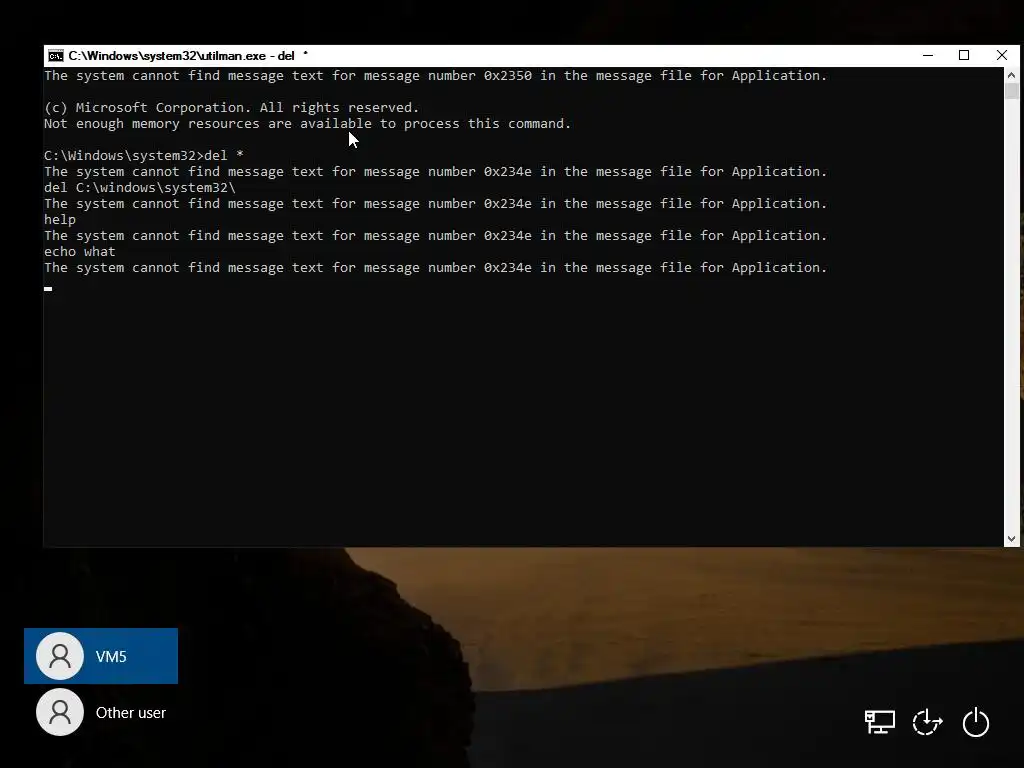Minimize the utilman.exe console window

pos(928,56)
